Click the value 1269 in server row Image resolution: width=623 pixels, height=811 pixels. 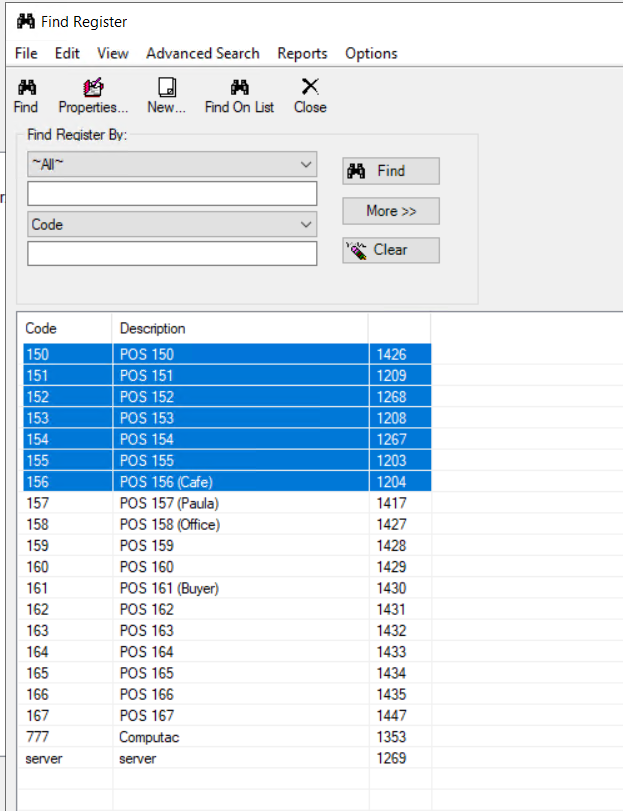coord(391,758)
